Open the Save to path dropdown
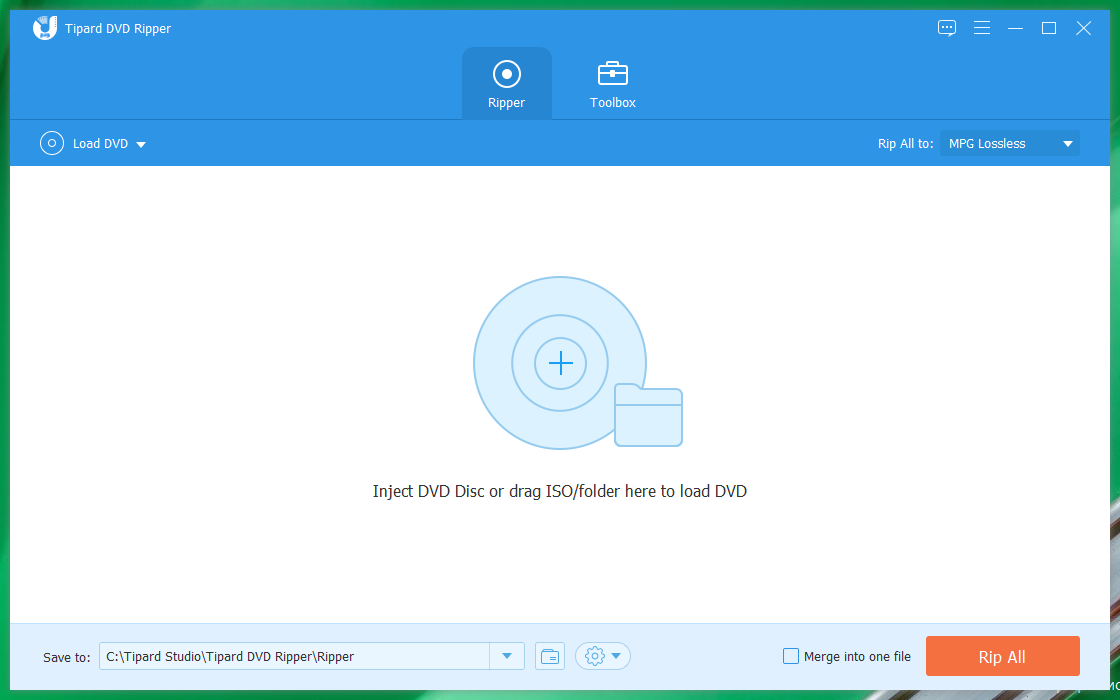 [x=507, y=656]
